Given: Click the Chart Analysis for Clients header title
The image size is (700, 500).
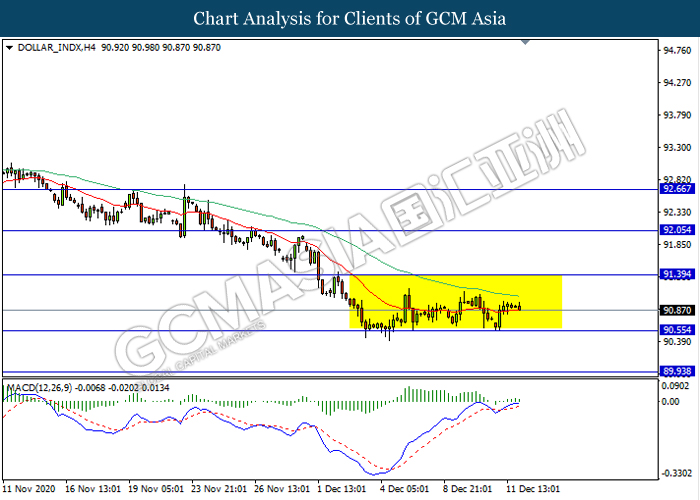Looking at the screenshot, I should [350, 18].
